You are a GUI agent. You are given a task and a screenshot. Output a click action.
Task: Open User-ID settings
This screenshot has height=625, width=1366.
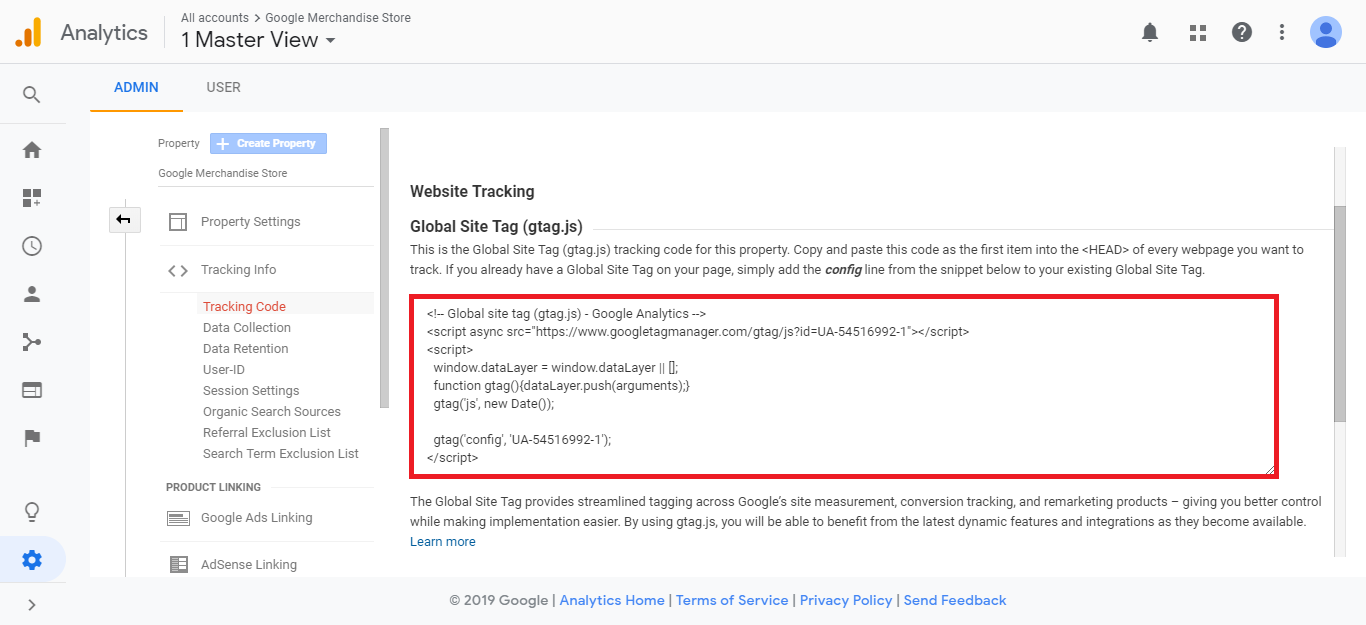[224, 370]
